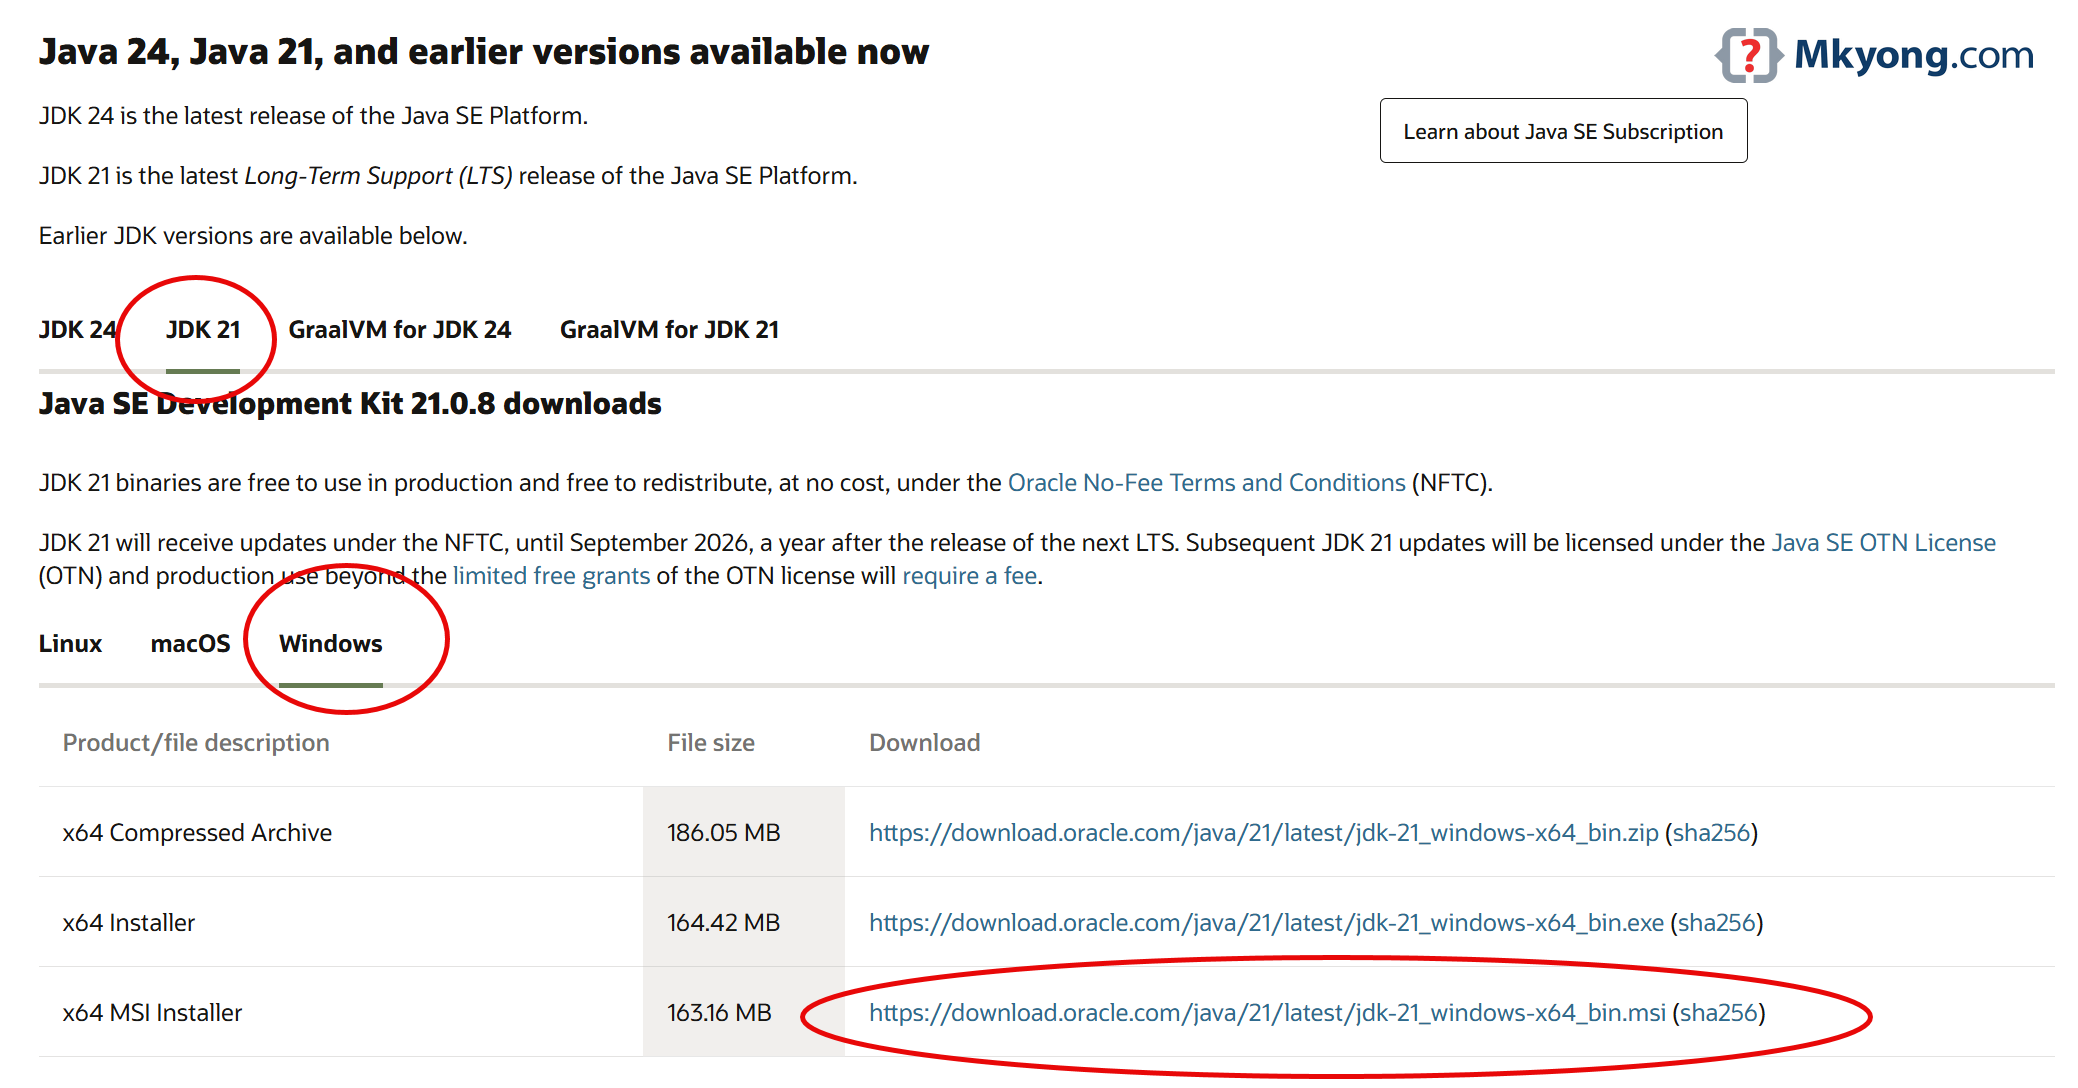The height and width of the screenshot is (1088, 2078).
Task: Choose the Linux platform tab
Action: (x=71, y=644)
